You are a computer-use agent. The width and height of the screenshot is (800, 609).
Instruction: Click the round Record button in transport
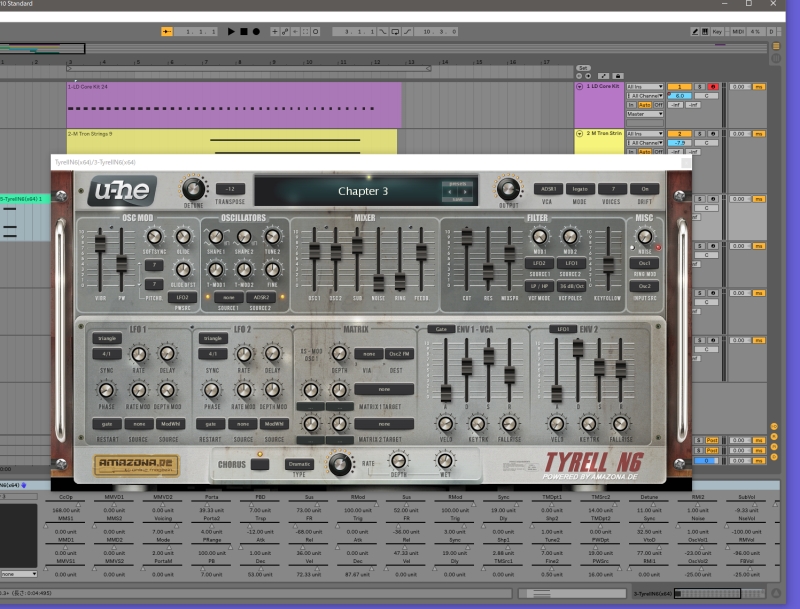tap(255, 32)
